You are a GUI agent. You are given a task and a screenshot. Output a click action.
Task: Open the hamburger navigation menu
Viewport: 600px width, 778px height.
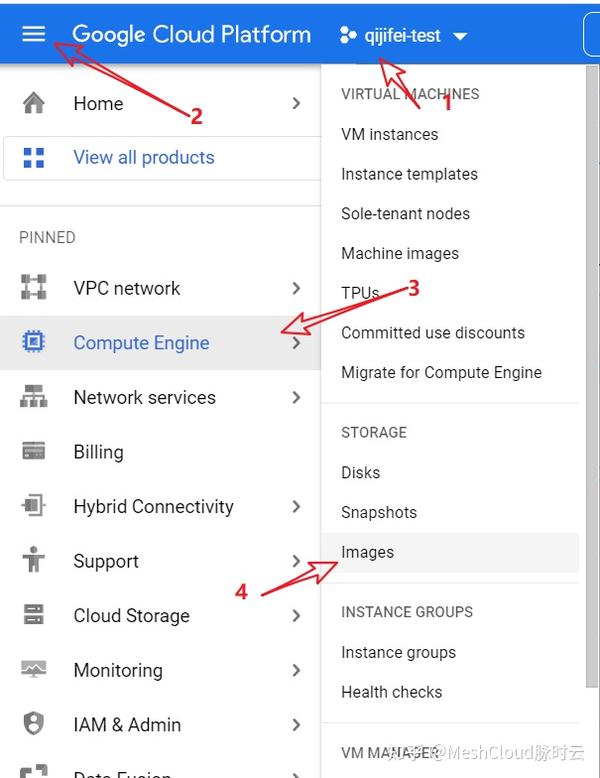pyautogui.click(x=33, y=34)
